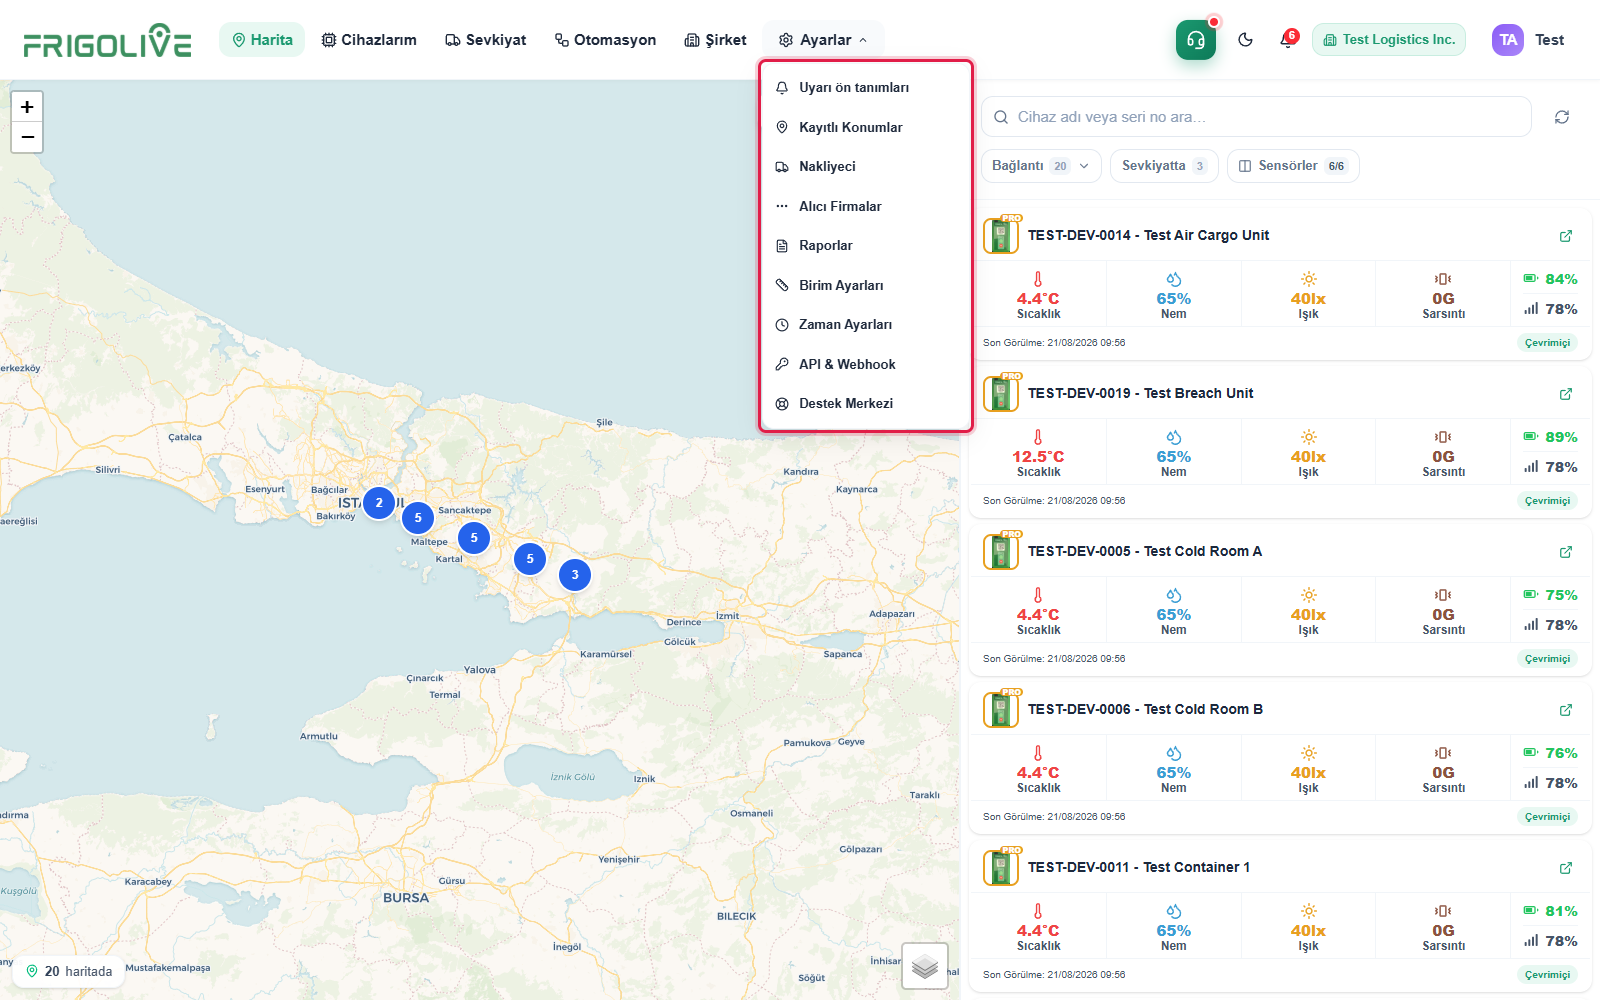Select TEST-DEV-0019 - Test Breach Unit title
The width and height of the screenshot is (1600, 1000).
click(x=1140, y=394)
